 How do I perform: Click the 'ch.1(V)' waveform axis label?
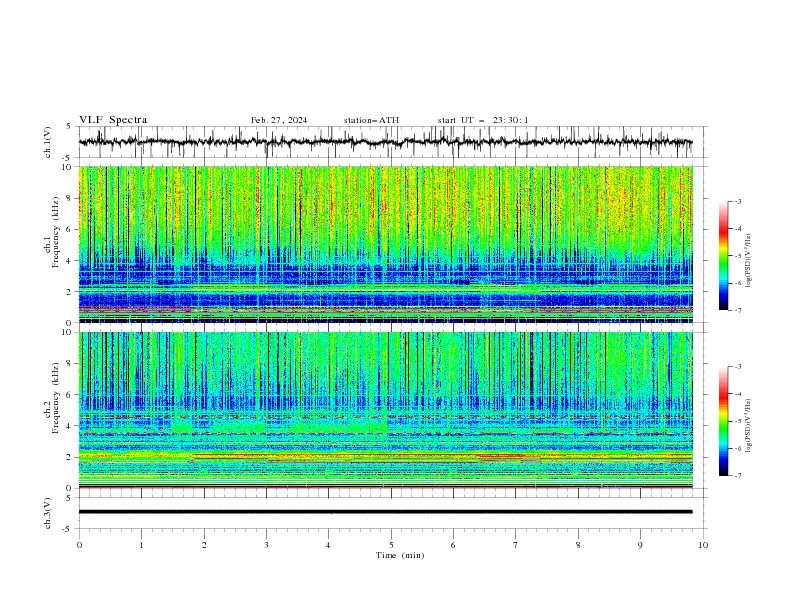(48, 142)
